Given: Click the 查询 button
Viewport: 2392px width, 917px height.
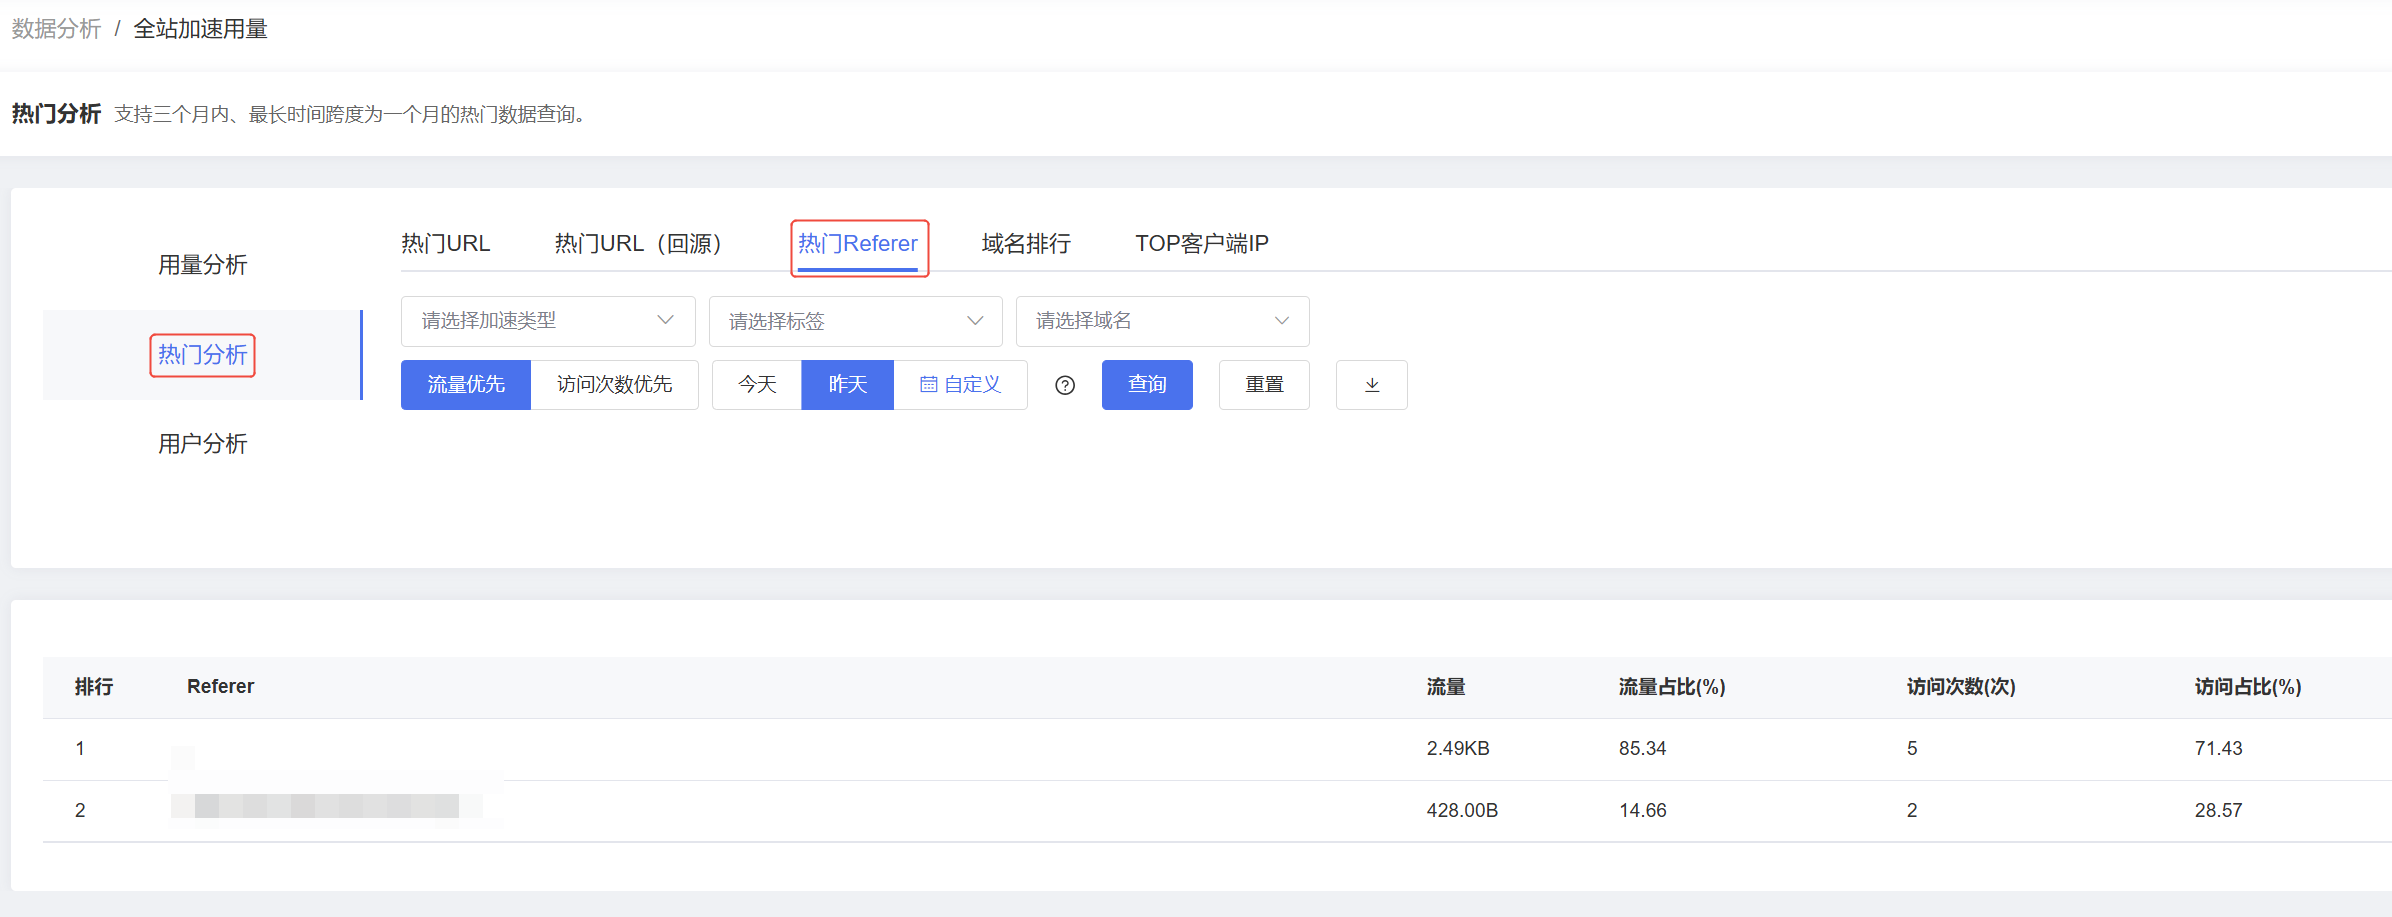Looking at the screenshot, I should click(1147, 385).
